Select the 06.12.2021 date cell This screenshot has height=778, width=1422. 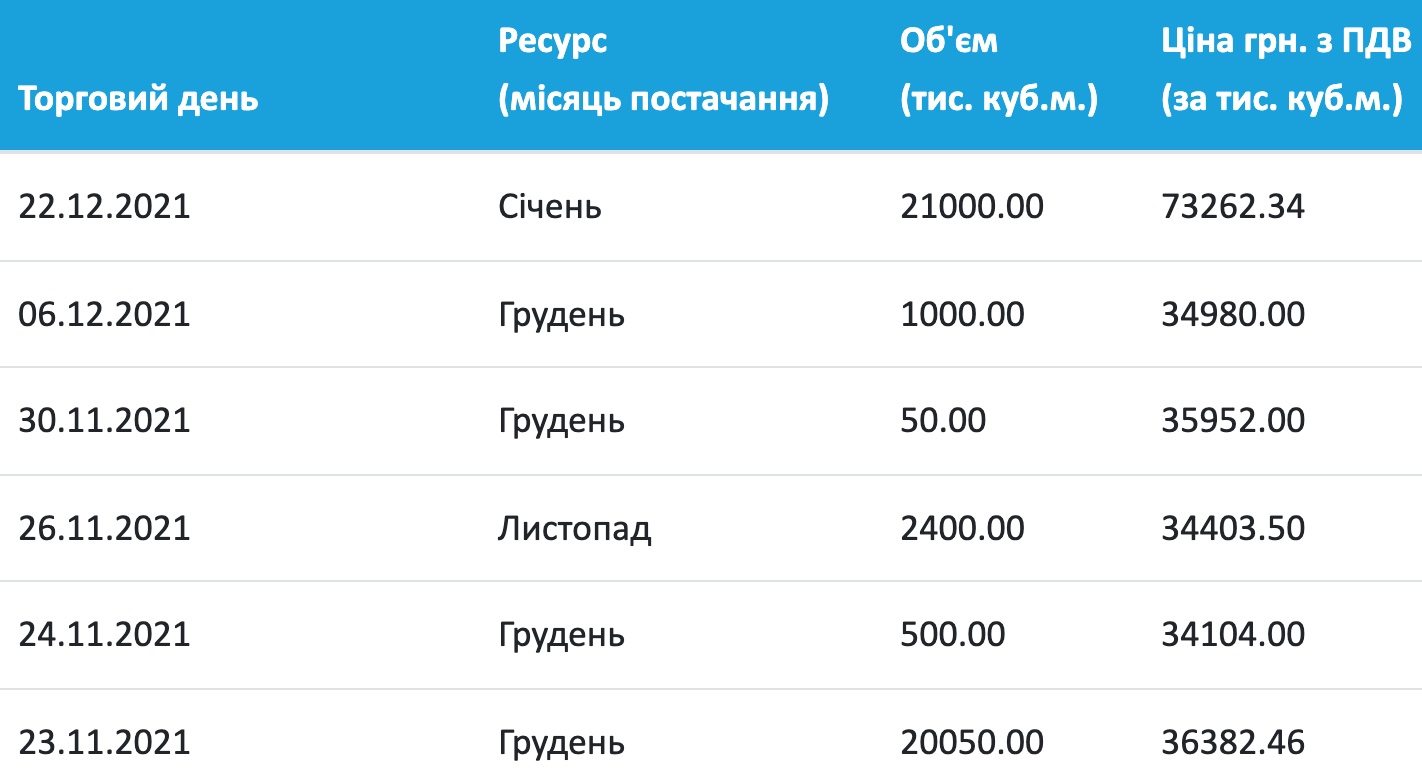[104, 314]
